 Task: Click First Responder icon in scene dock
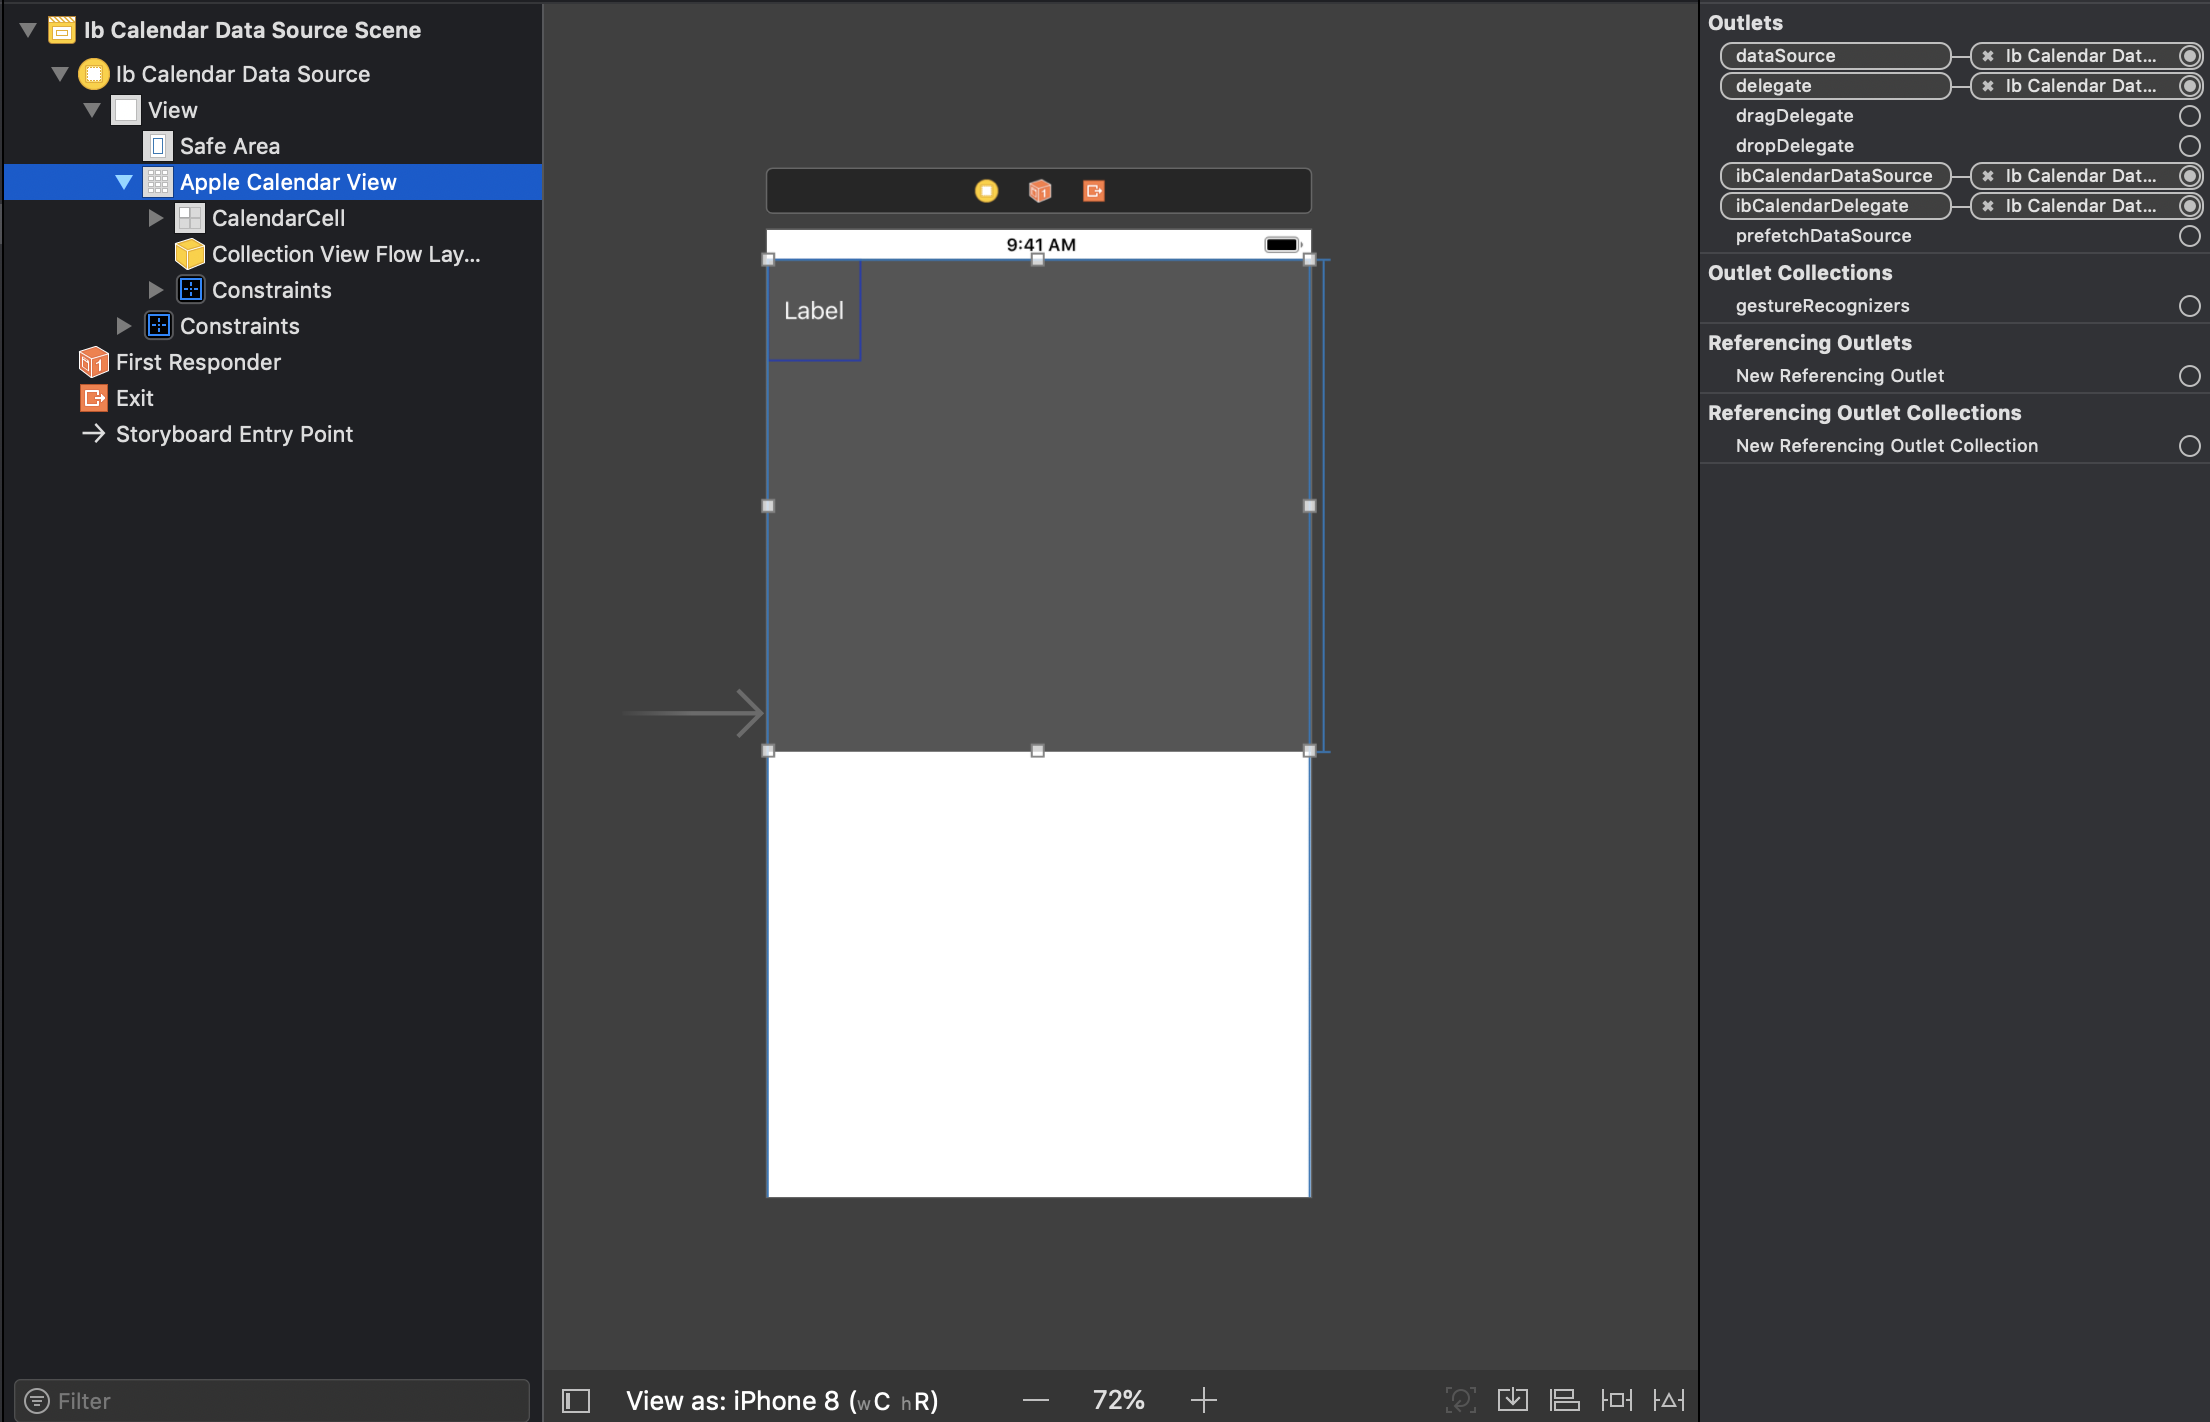coord(1040,191)
